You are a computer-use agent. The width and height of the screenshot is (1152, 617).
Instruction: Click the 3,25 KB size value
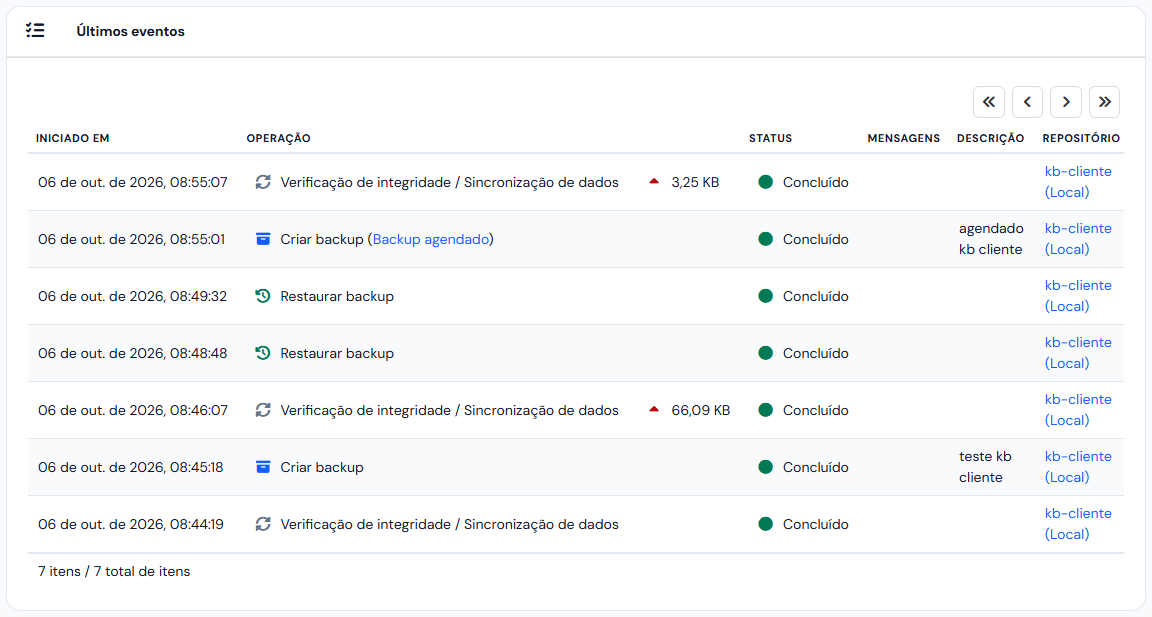(x=695, y=182)
